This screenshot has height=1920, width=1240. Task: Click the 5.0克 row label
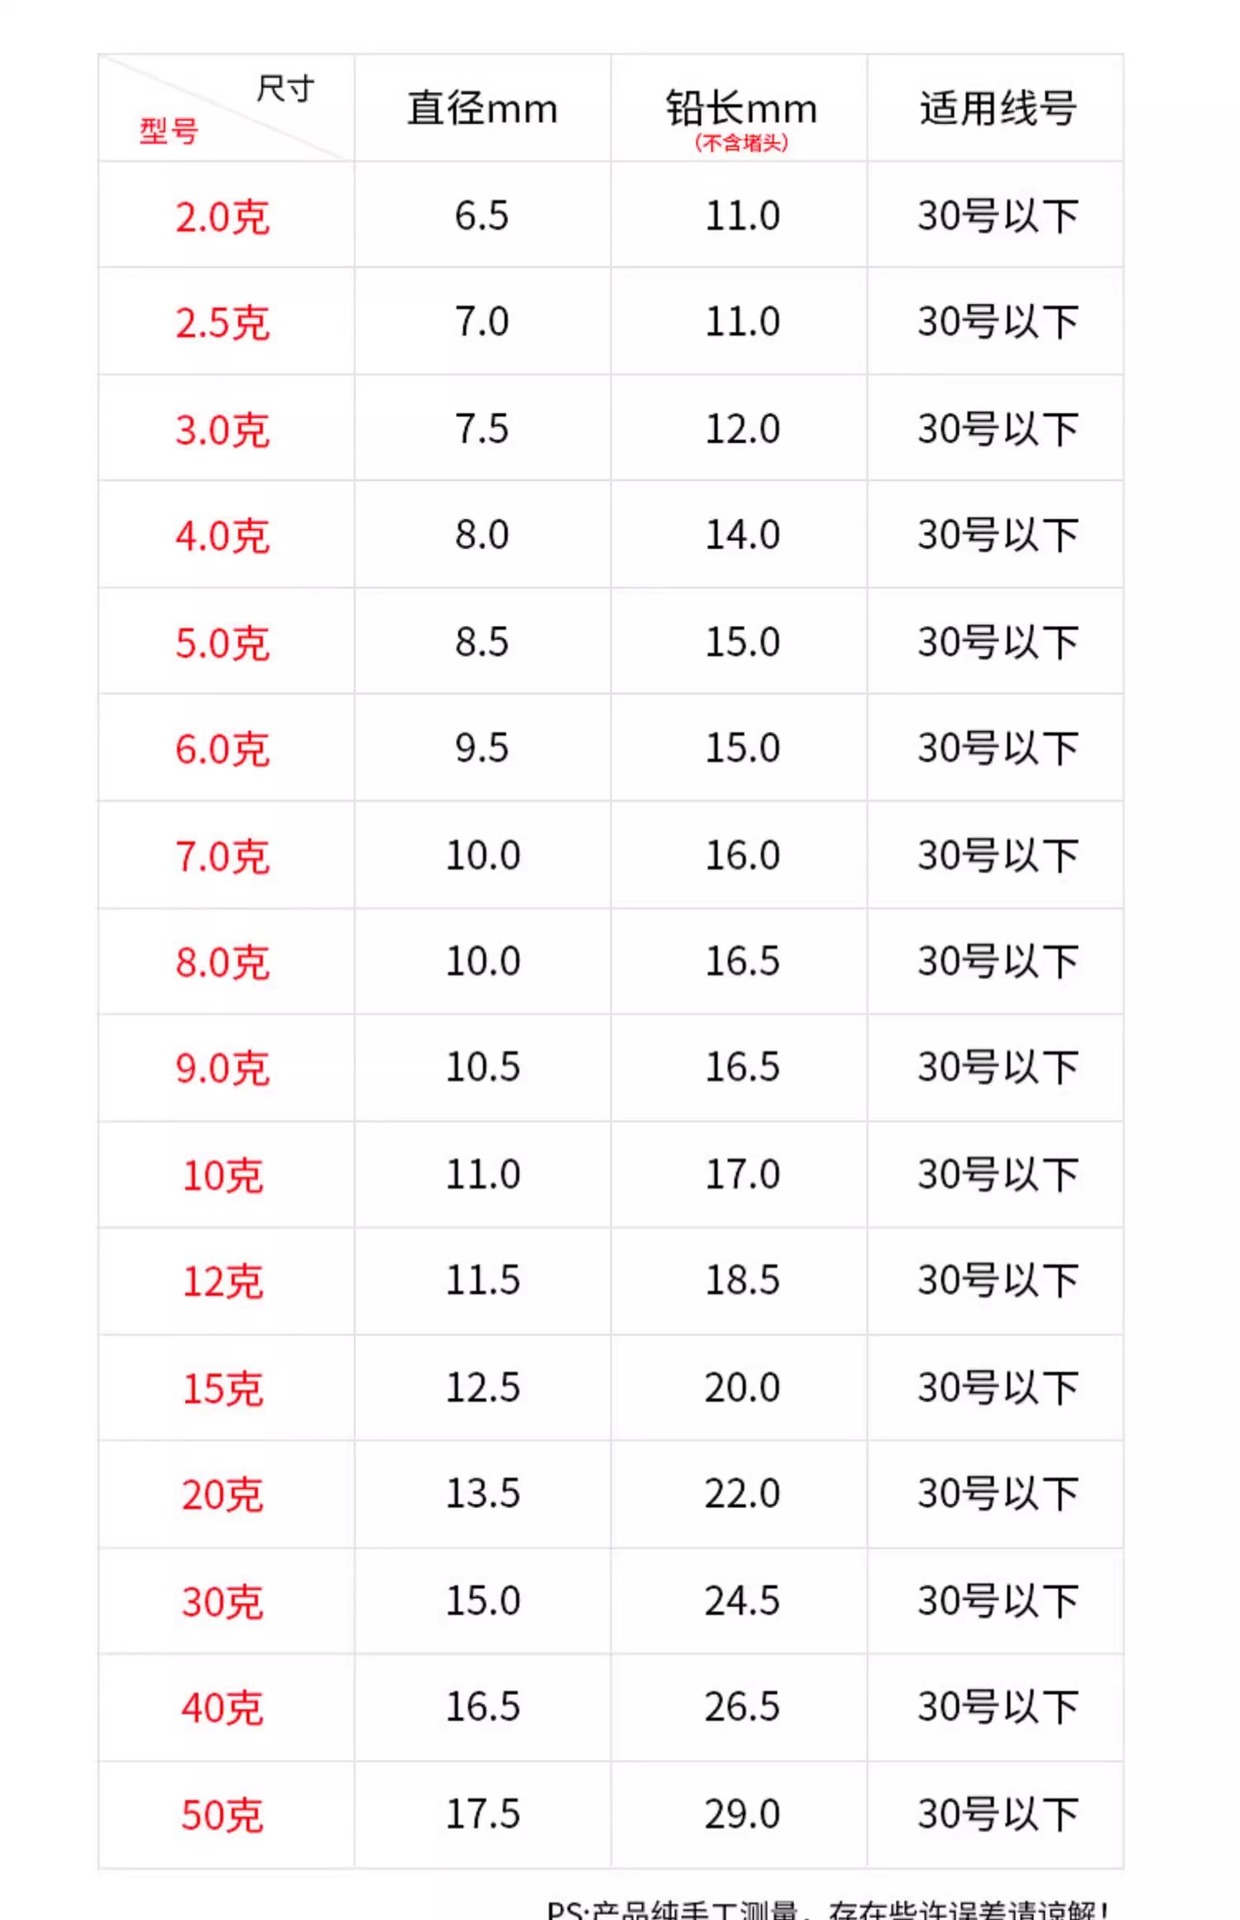[x=223, y=643]
